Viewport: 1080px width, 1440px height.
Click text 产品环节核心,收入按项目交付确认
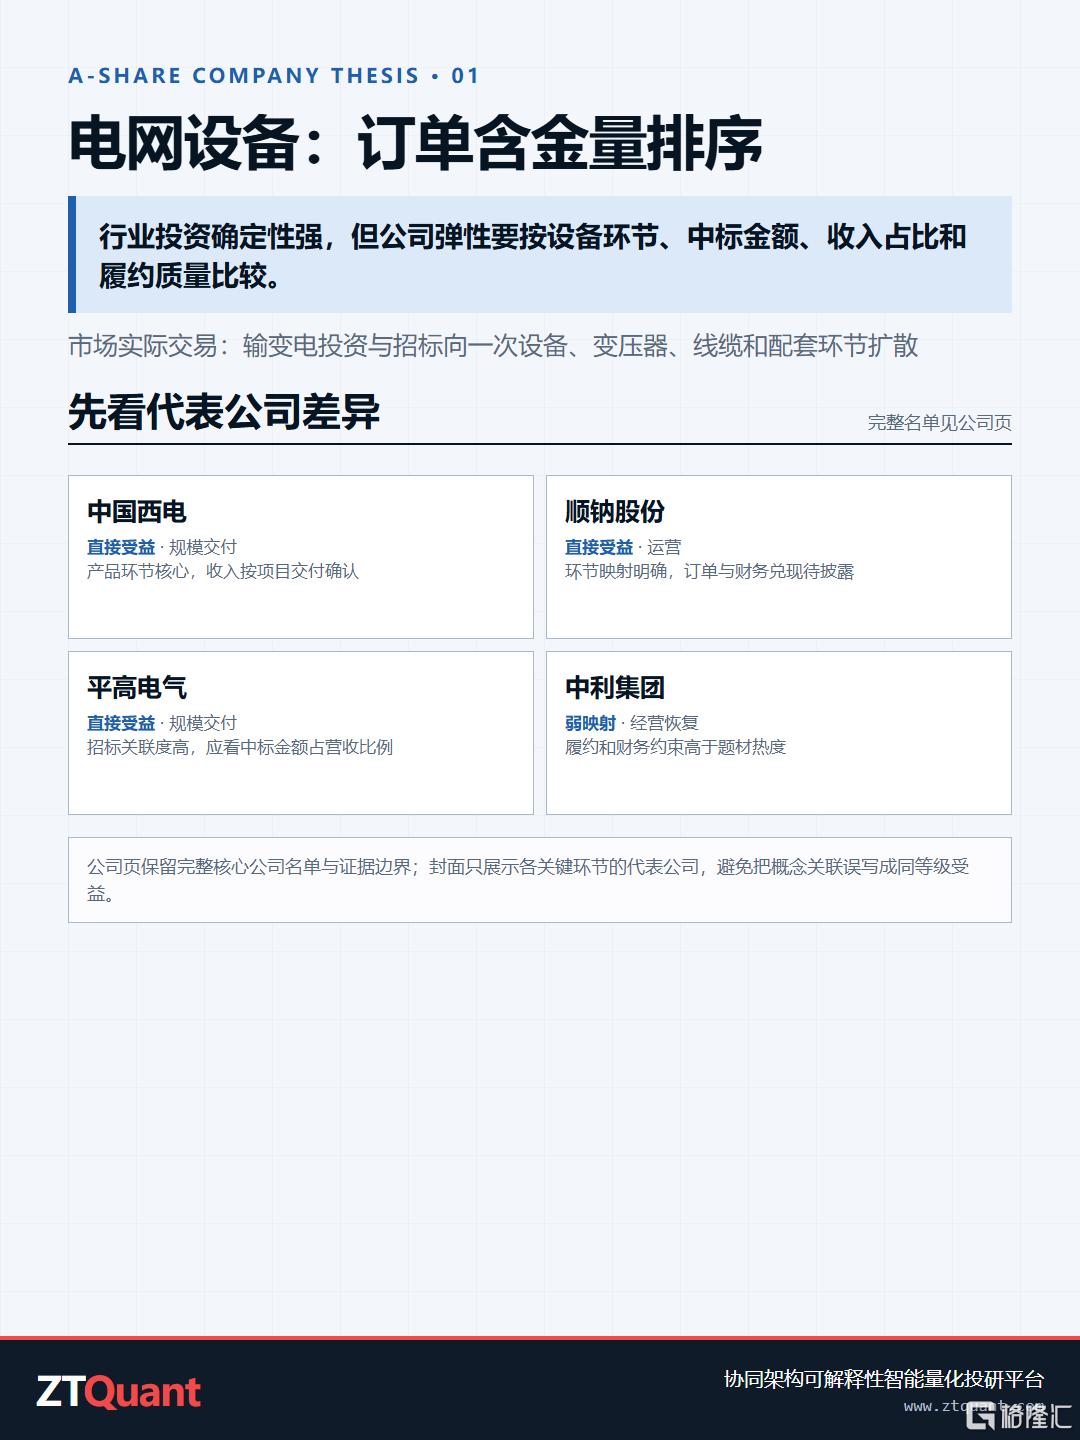coord(223,571)
